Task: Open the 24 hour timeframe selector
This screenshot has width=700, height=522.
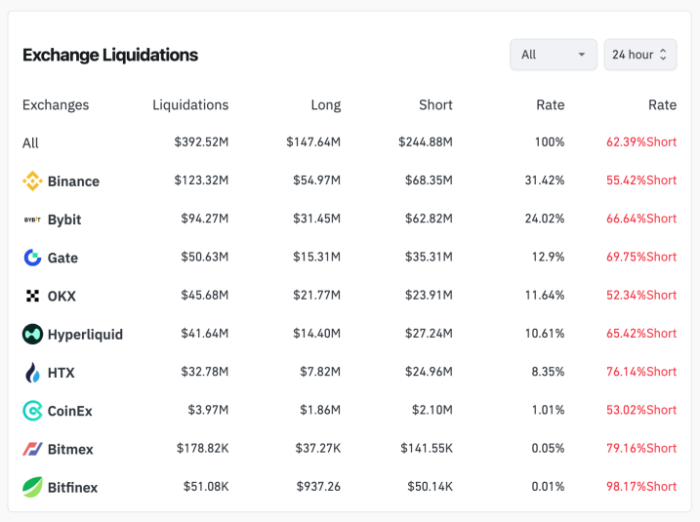Action: click(x=639, y=54)
